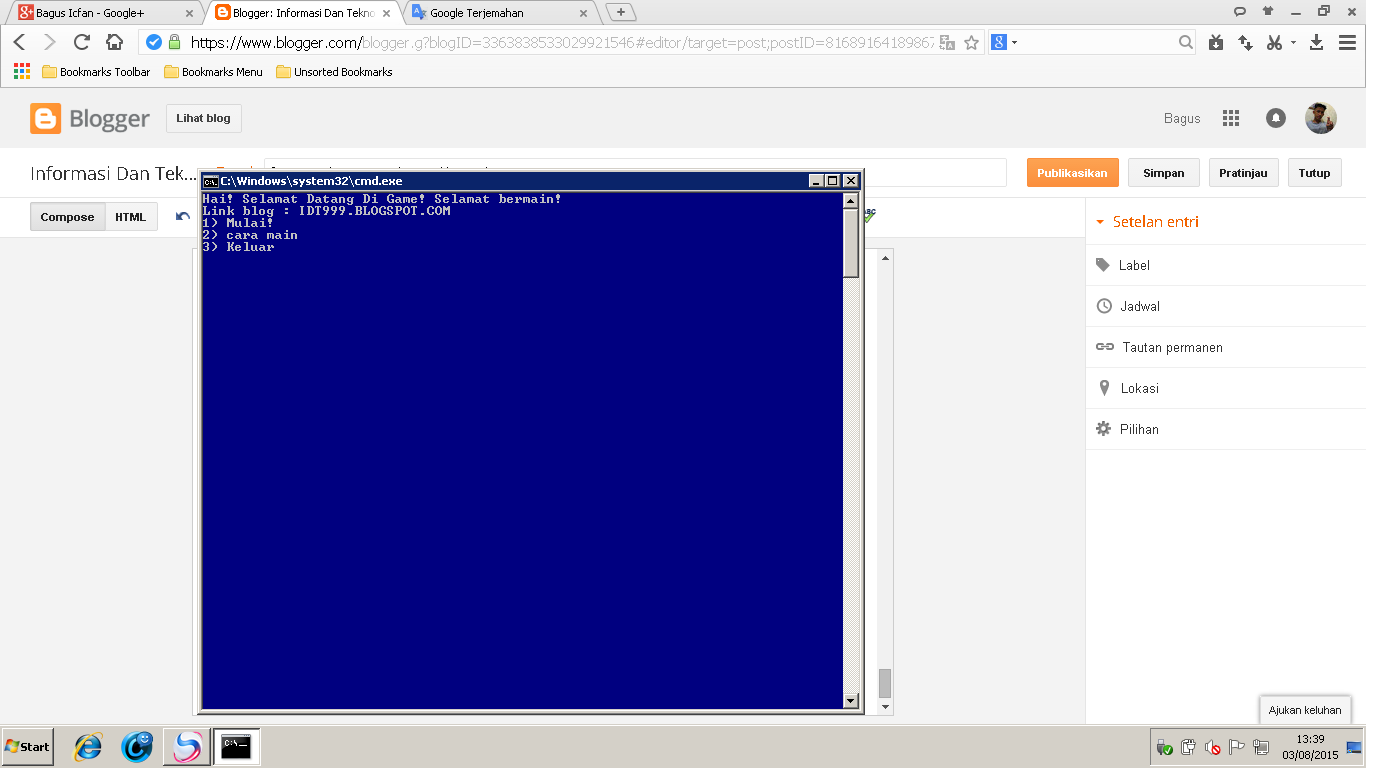Click Label tag icon in post settings
The width and height of the screenshot is (1392, 784).
coord(1103,265)
